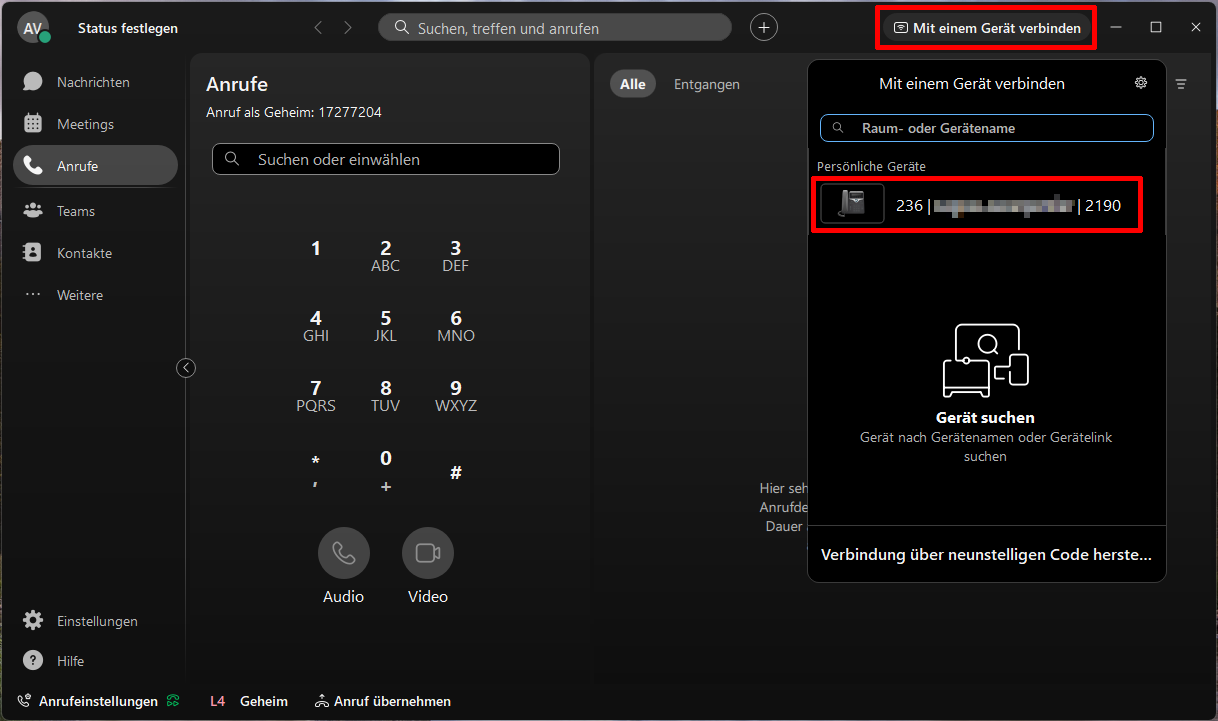Select the Alle calls tab

pos(633,84)
